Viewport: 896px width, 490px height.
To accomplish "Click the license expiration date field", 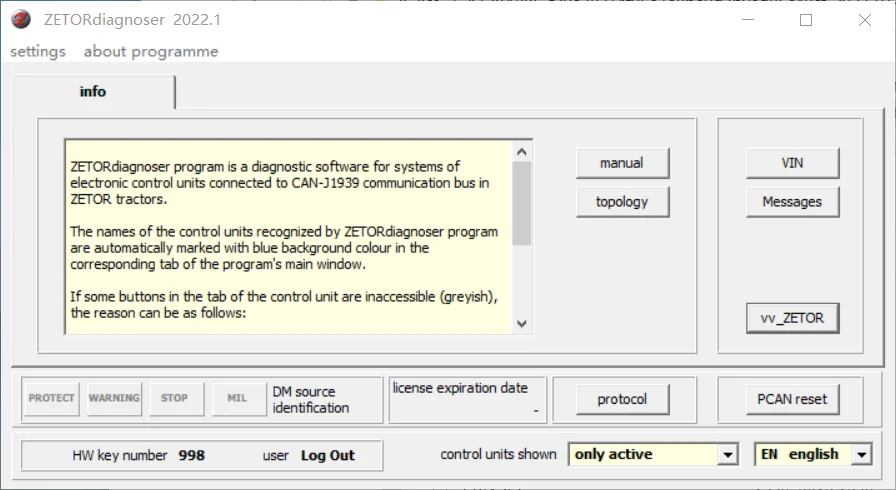I will coord(467,400).
